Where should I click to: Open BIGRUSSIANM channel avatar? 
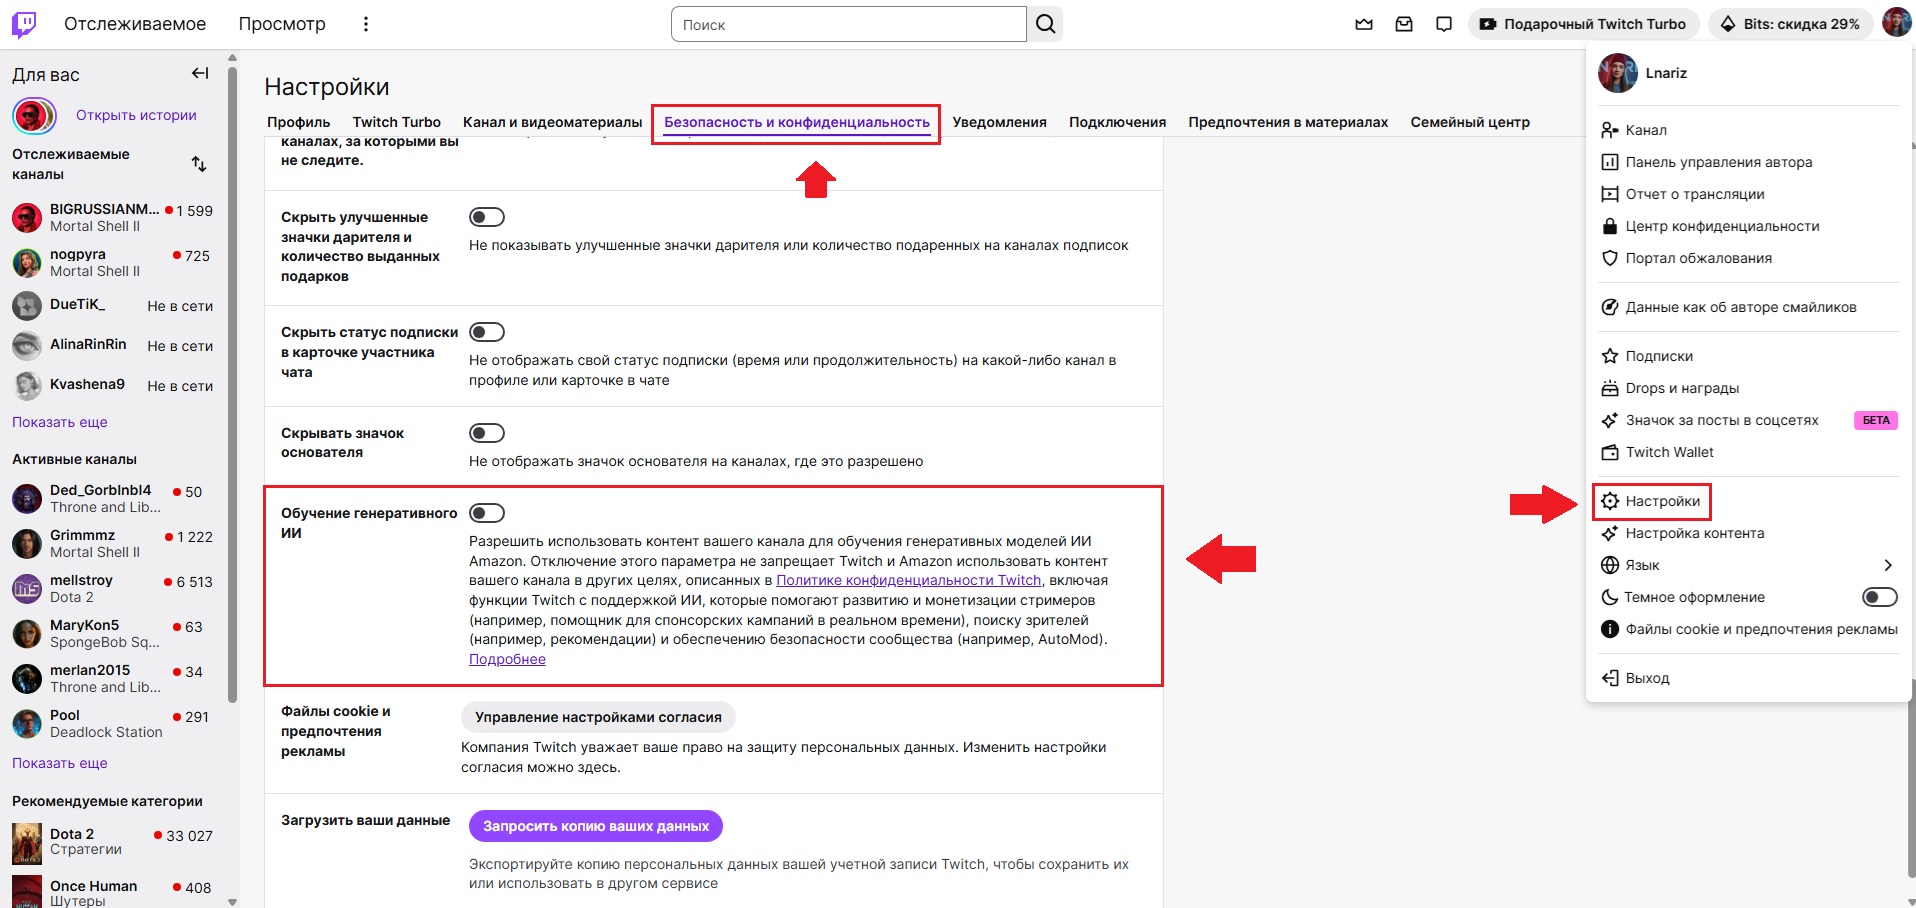click(x=27, y=217)
